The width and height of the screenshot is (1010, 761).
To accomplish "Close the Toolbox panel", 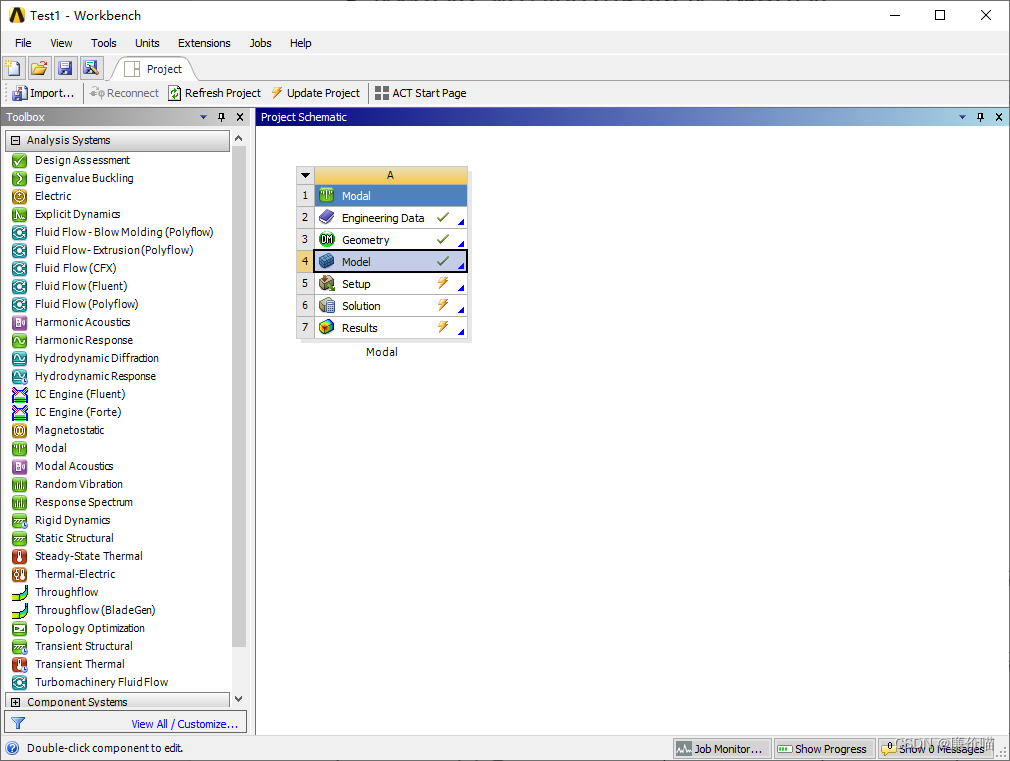I will [240, 117].
